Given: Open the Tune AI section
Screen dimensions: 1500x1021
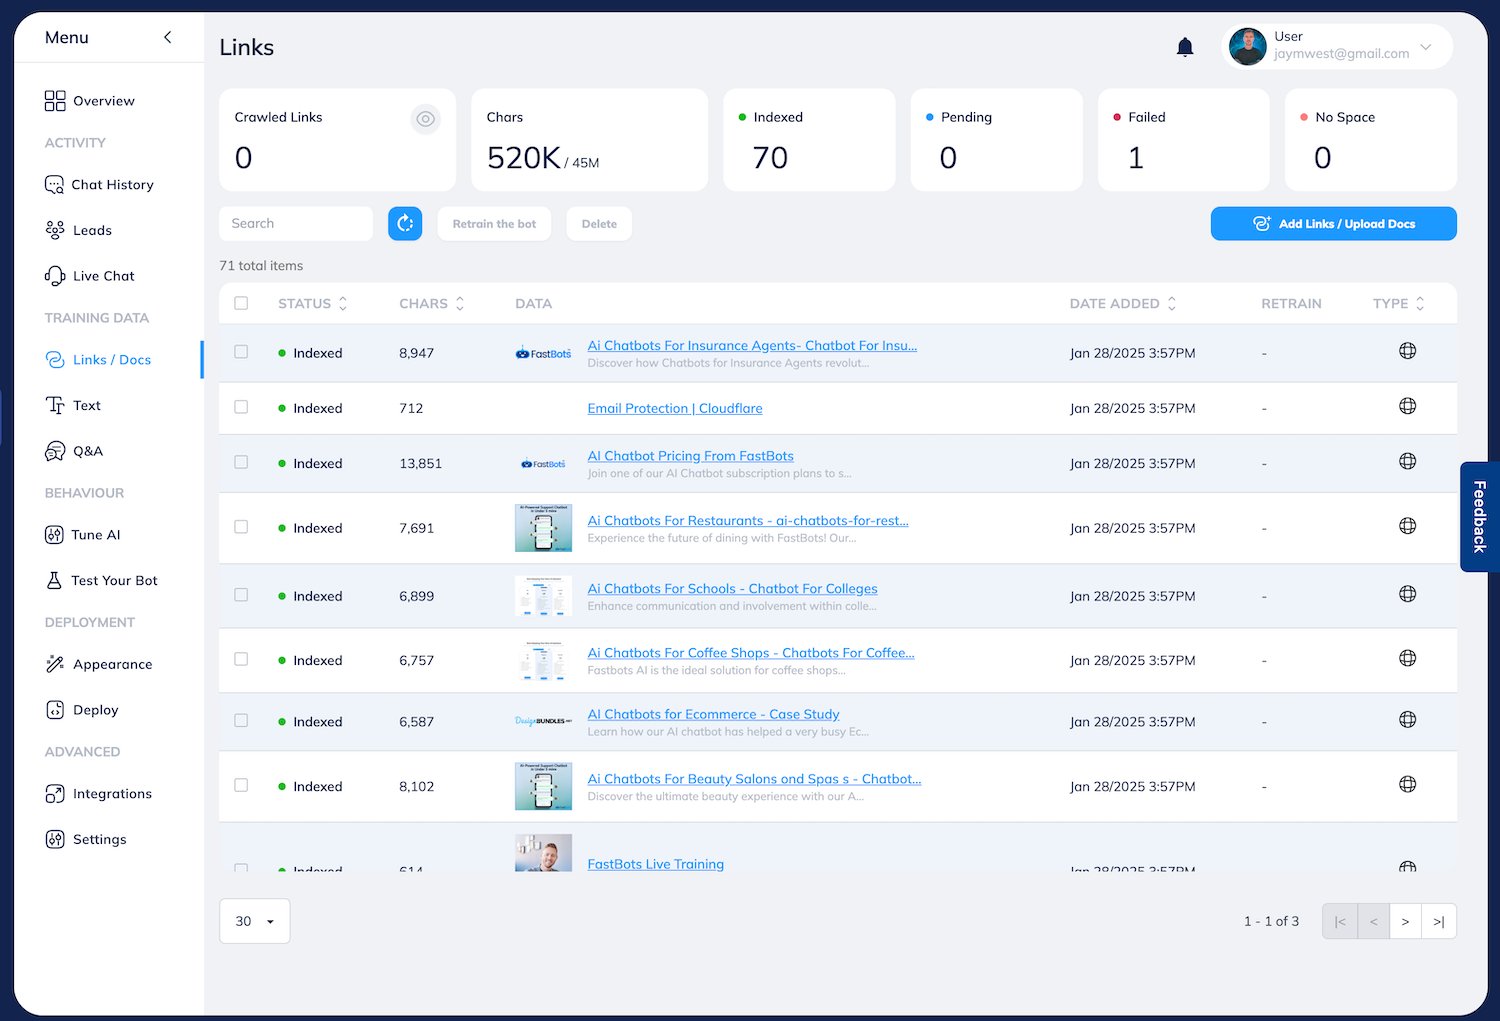Looking at the screenshot, I should (x=95, y=535).
